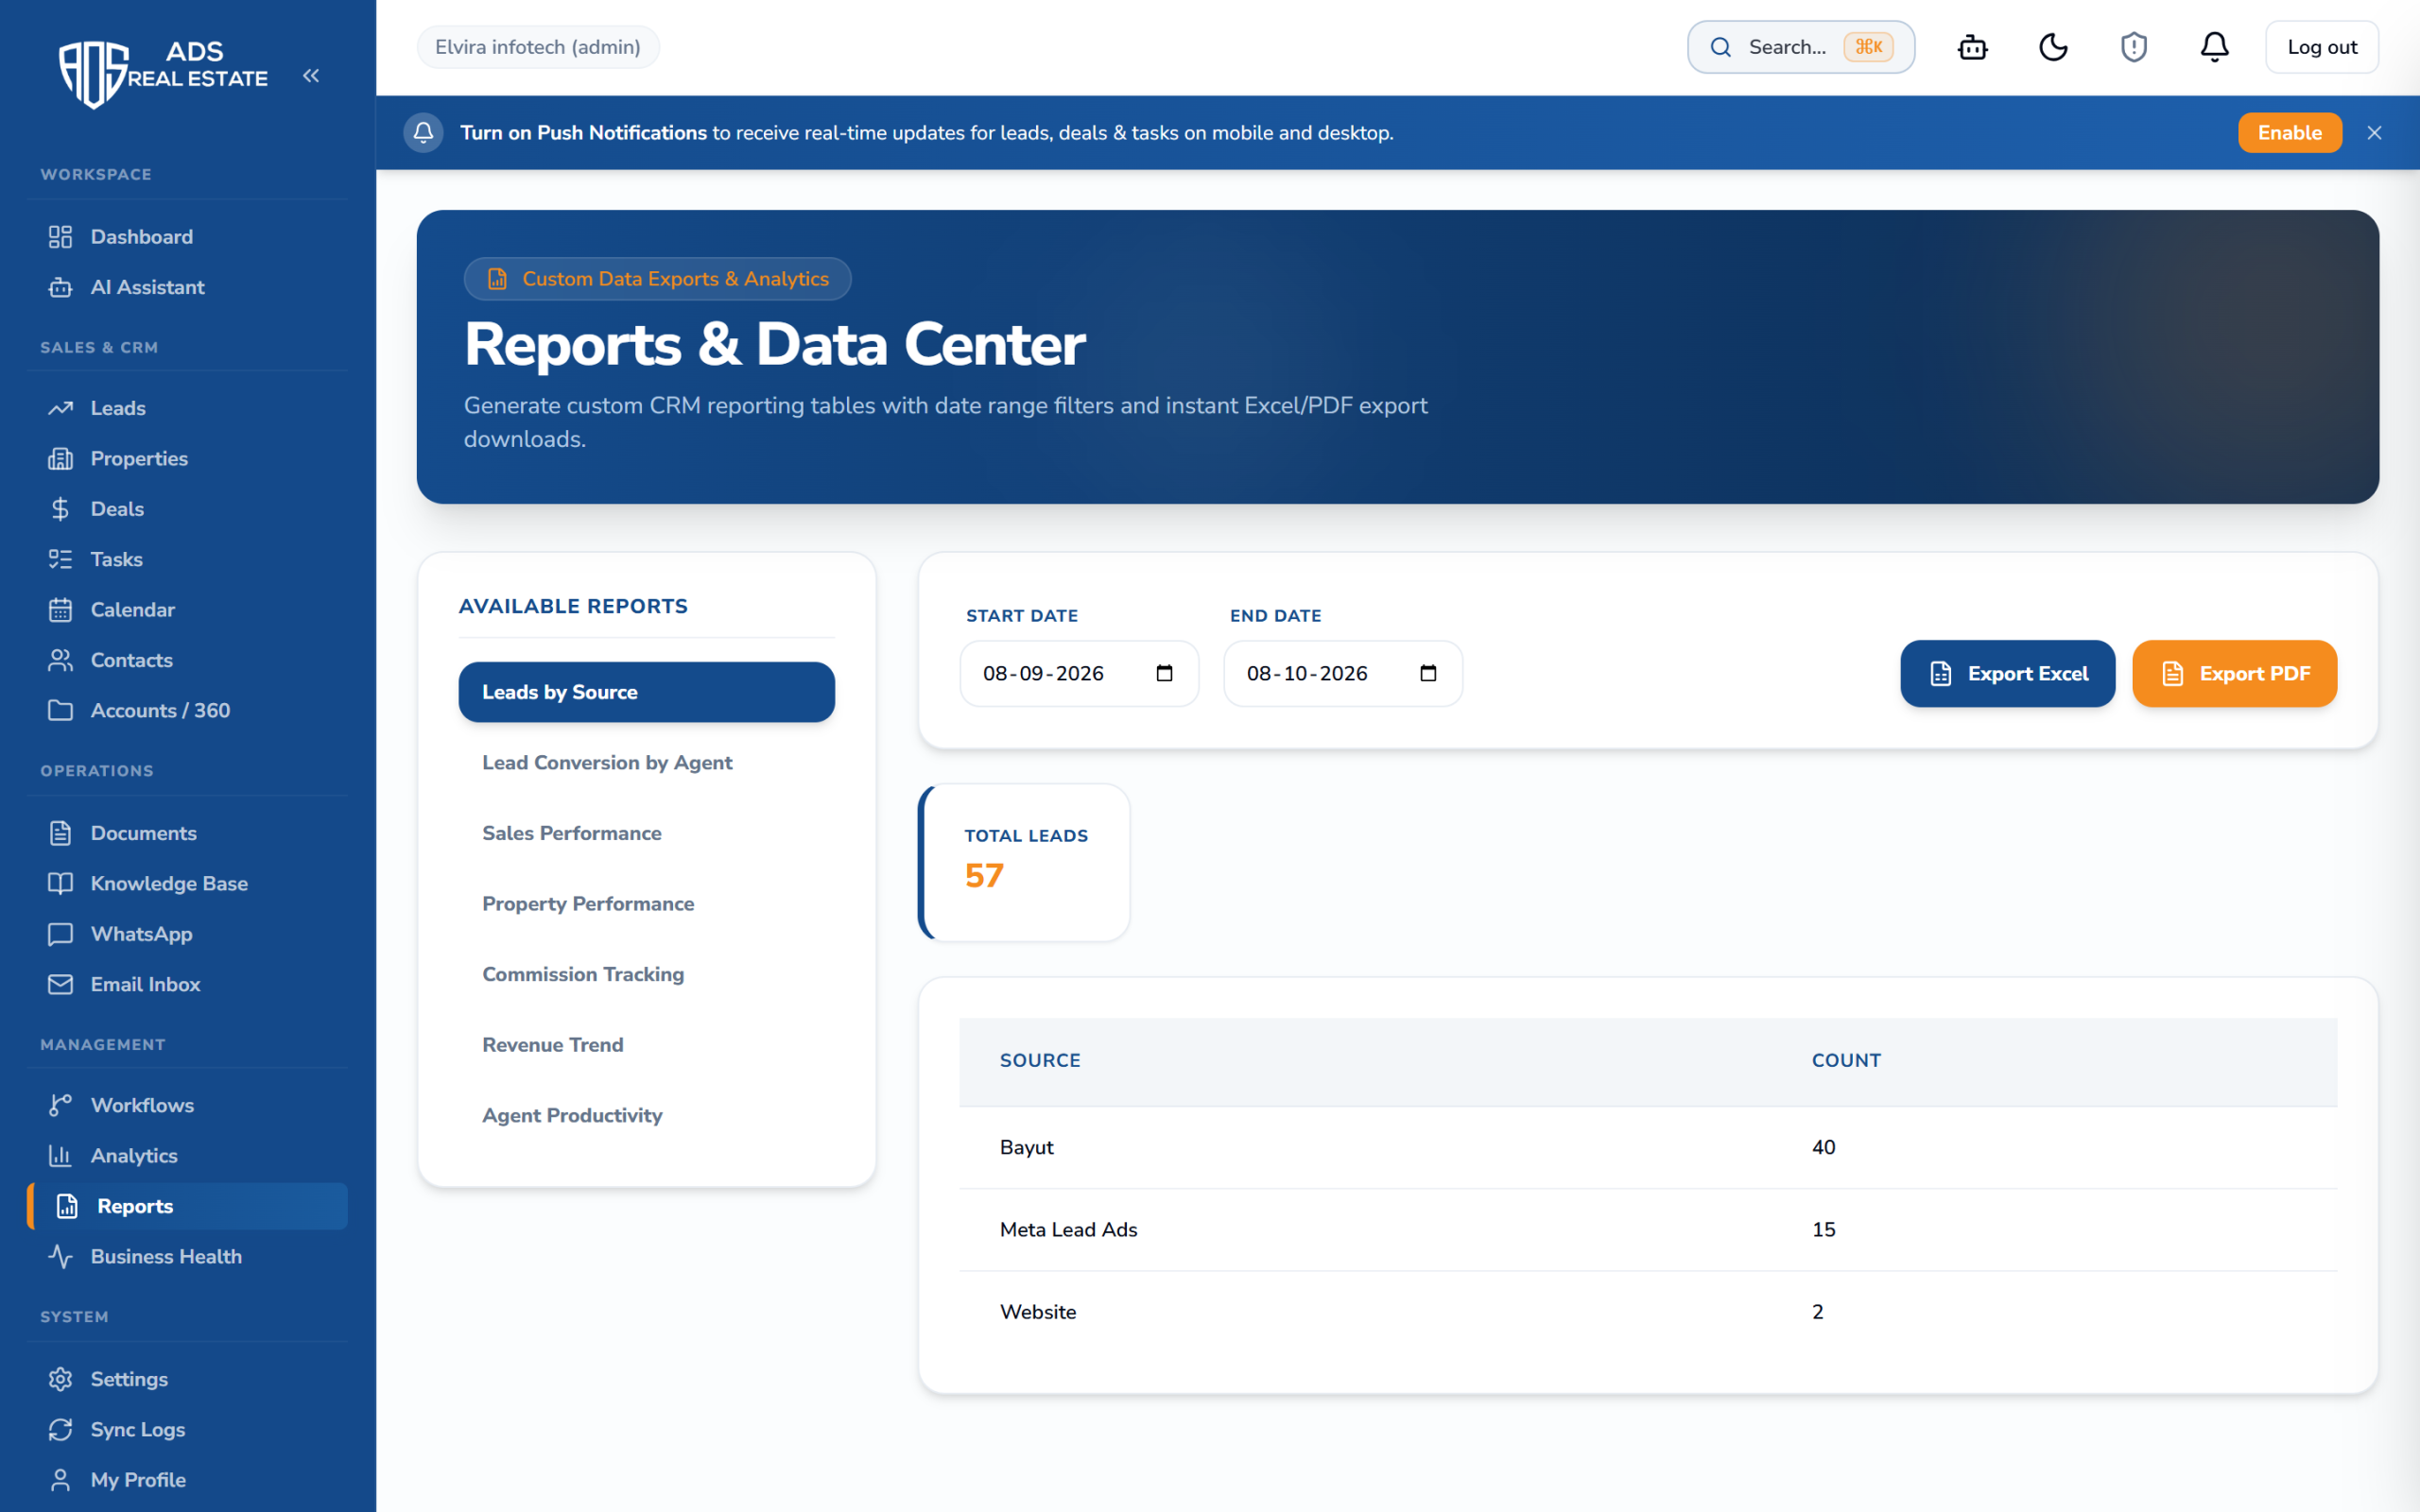Open the Commission Tracking report
2420x1512 pixels.
(646, 974)
